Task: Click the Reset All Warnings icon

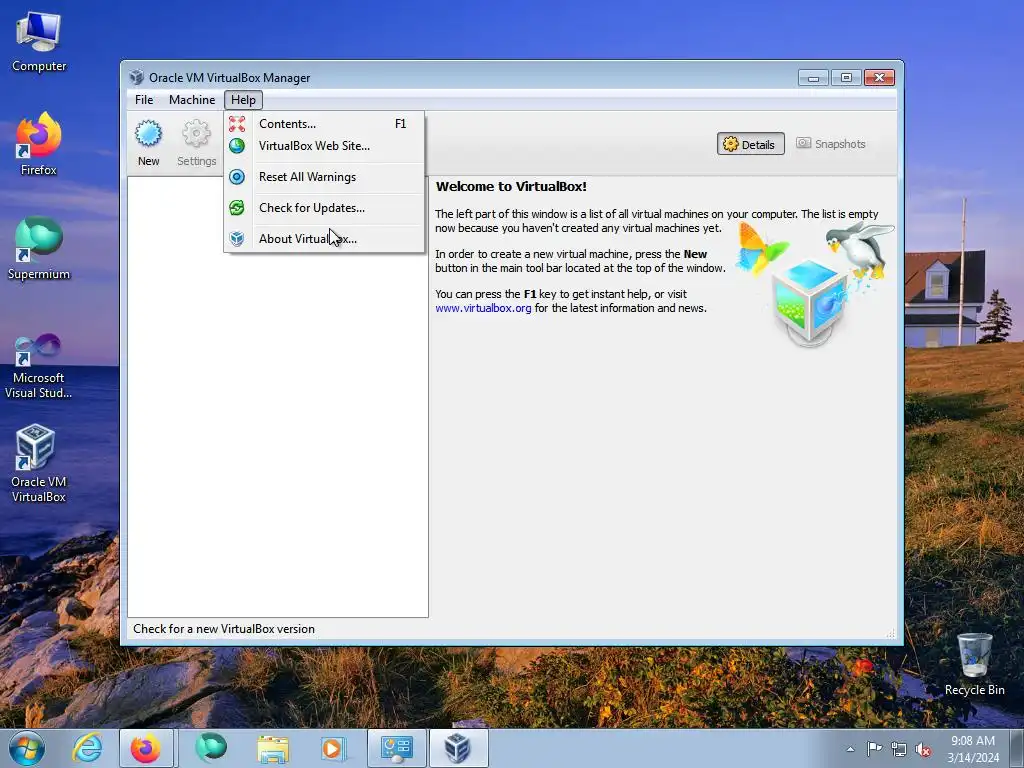Action: tap(237, 177)
